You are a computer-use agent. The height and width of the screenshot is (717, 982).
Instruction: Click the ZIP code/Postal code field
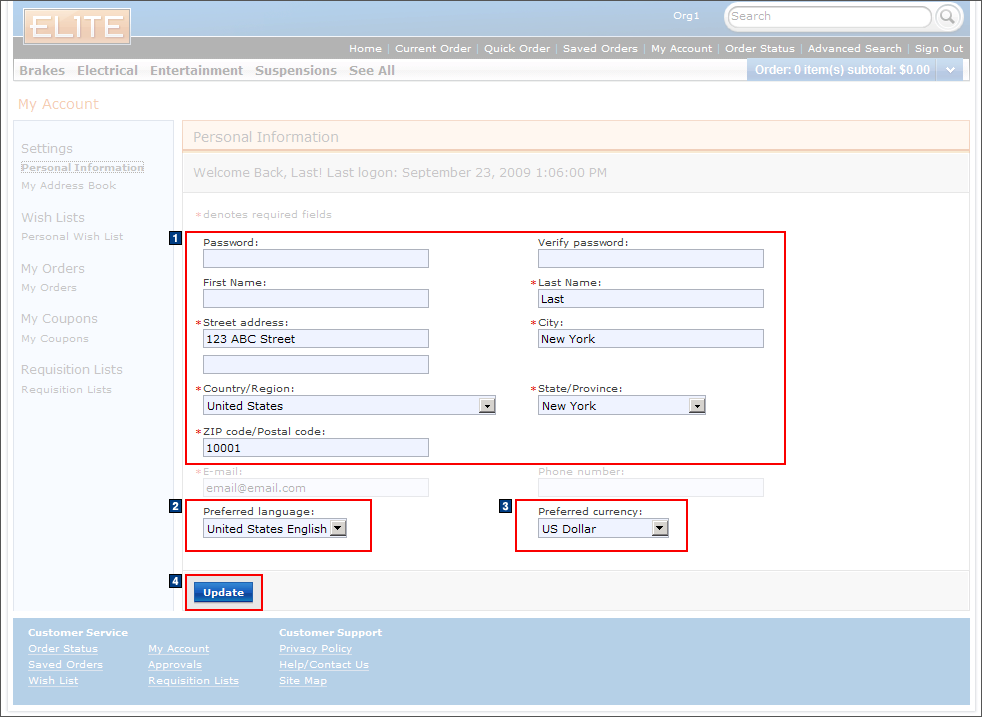tap(316, 448)
